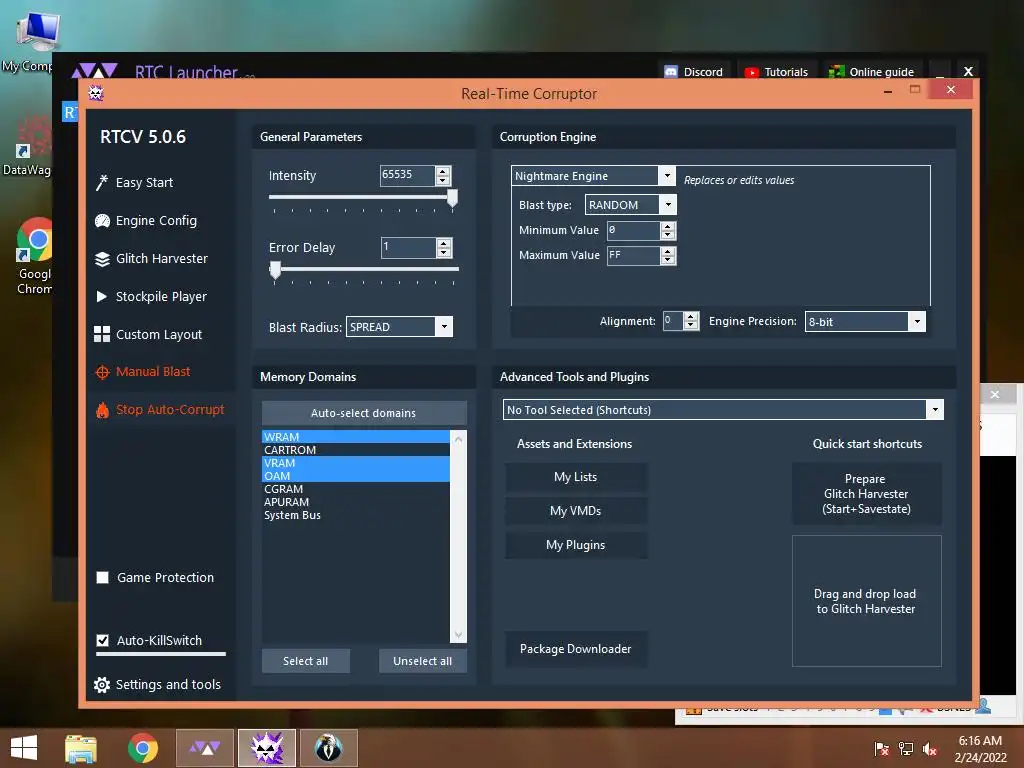Expand the No Tool Selected (Shortcuts) dropdown

pyautogui.click(x=935, y=409)
